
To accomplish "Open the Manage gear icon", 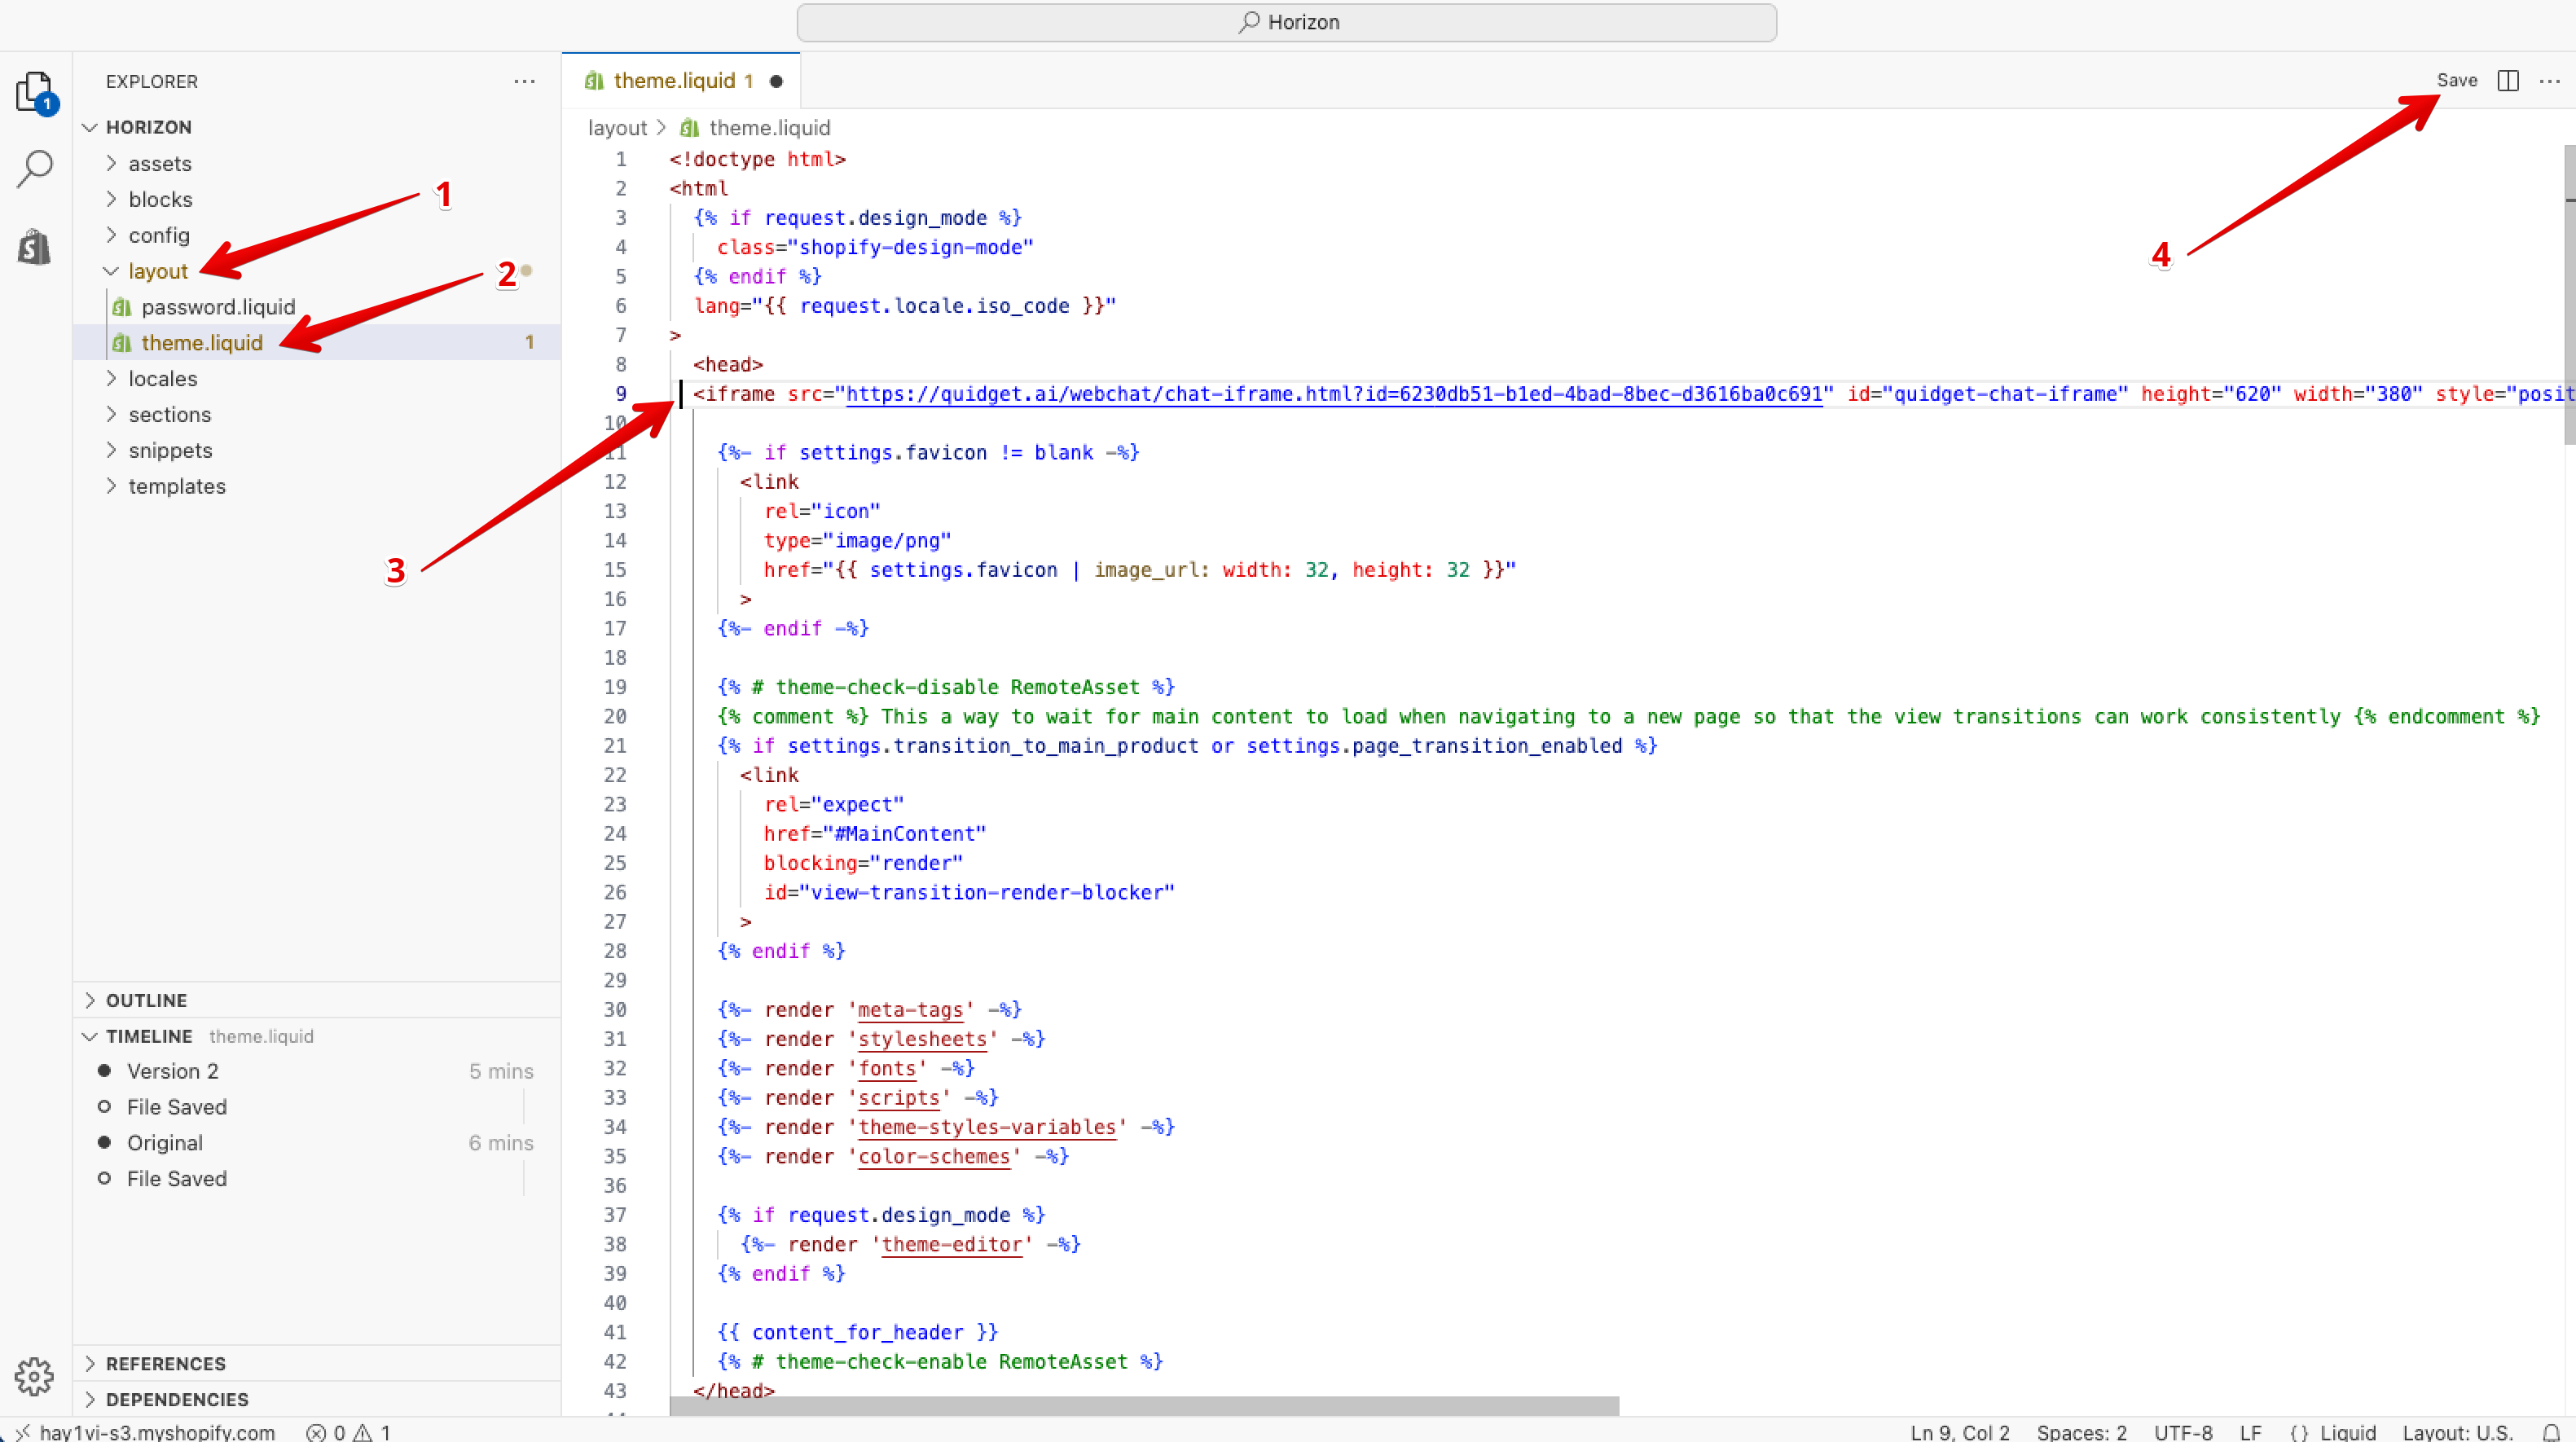I will (x=35, y=1377).
